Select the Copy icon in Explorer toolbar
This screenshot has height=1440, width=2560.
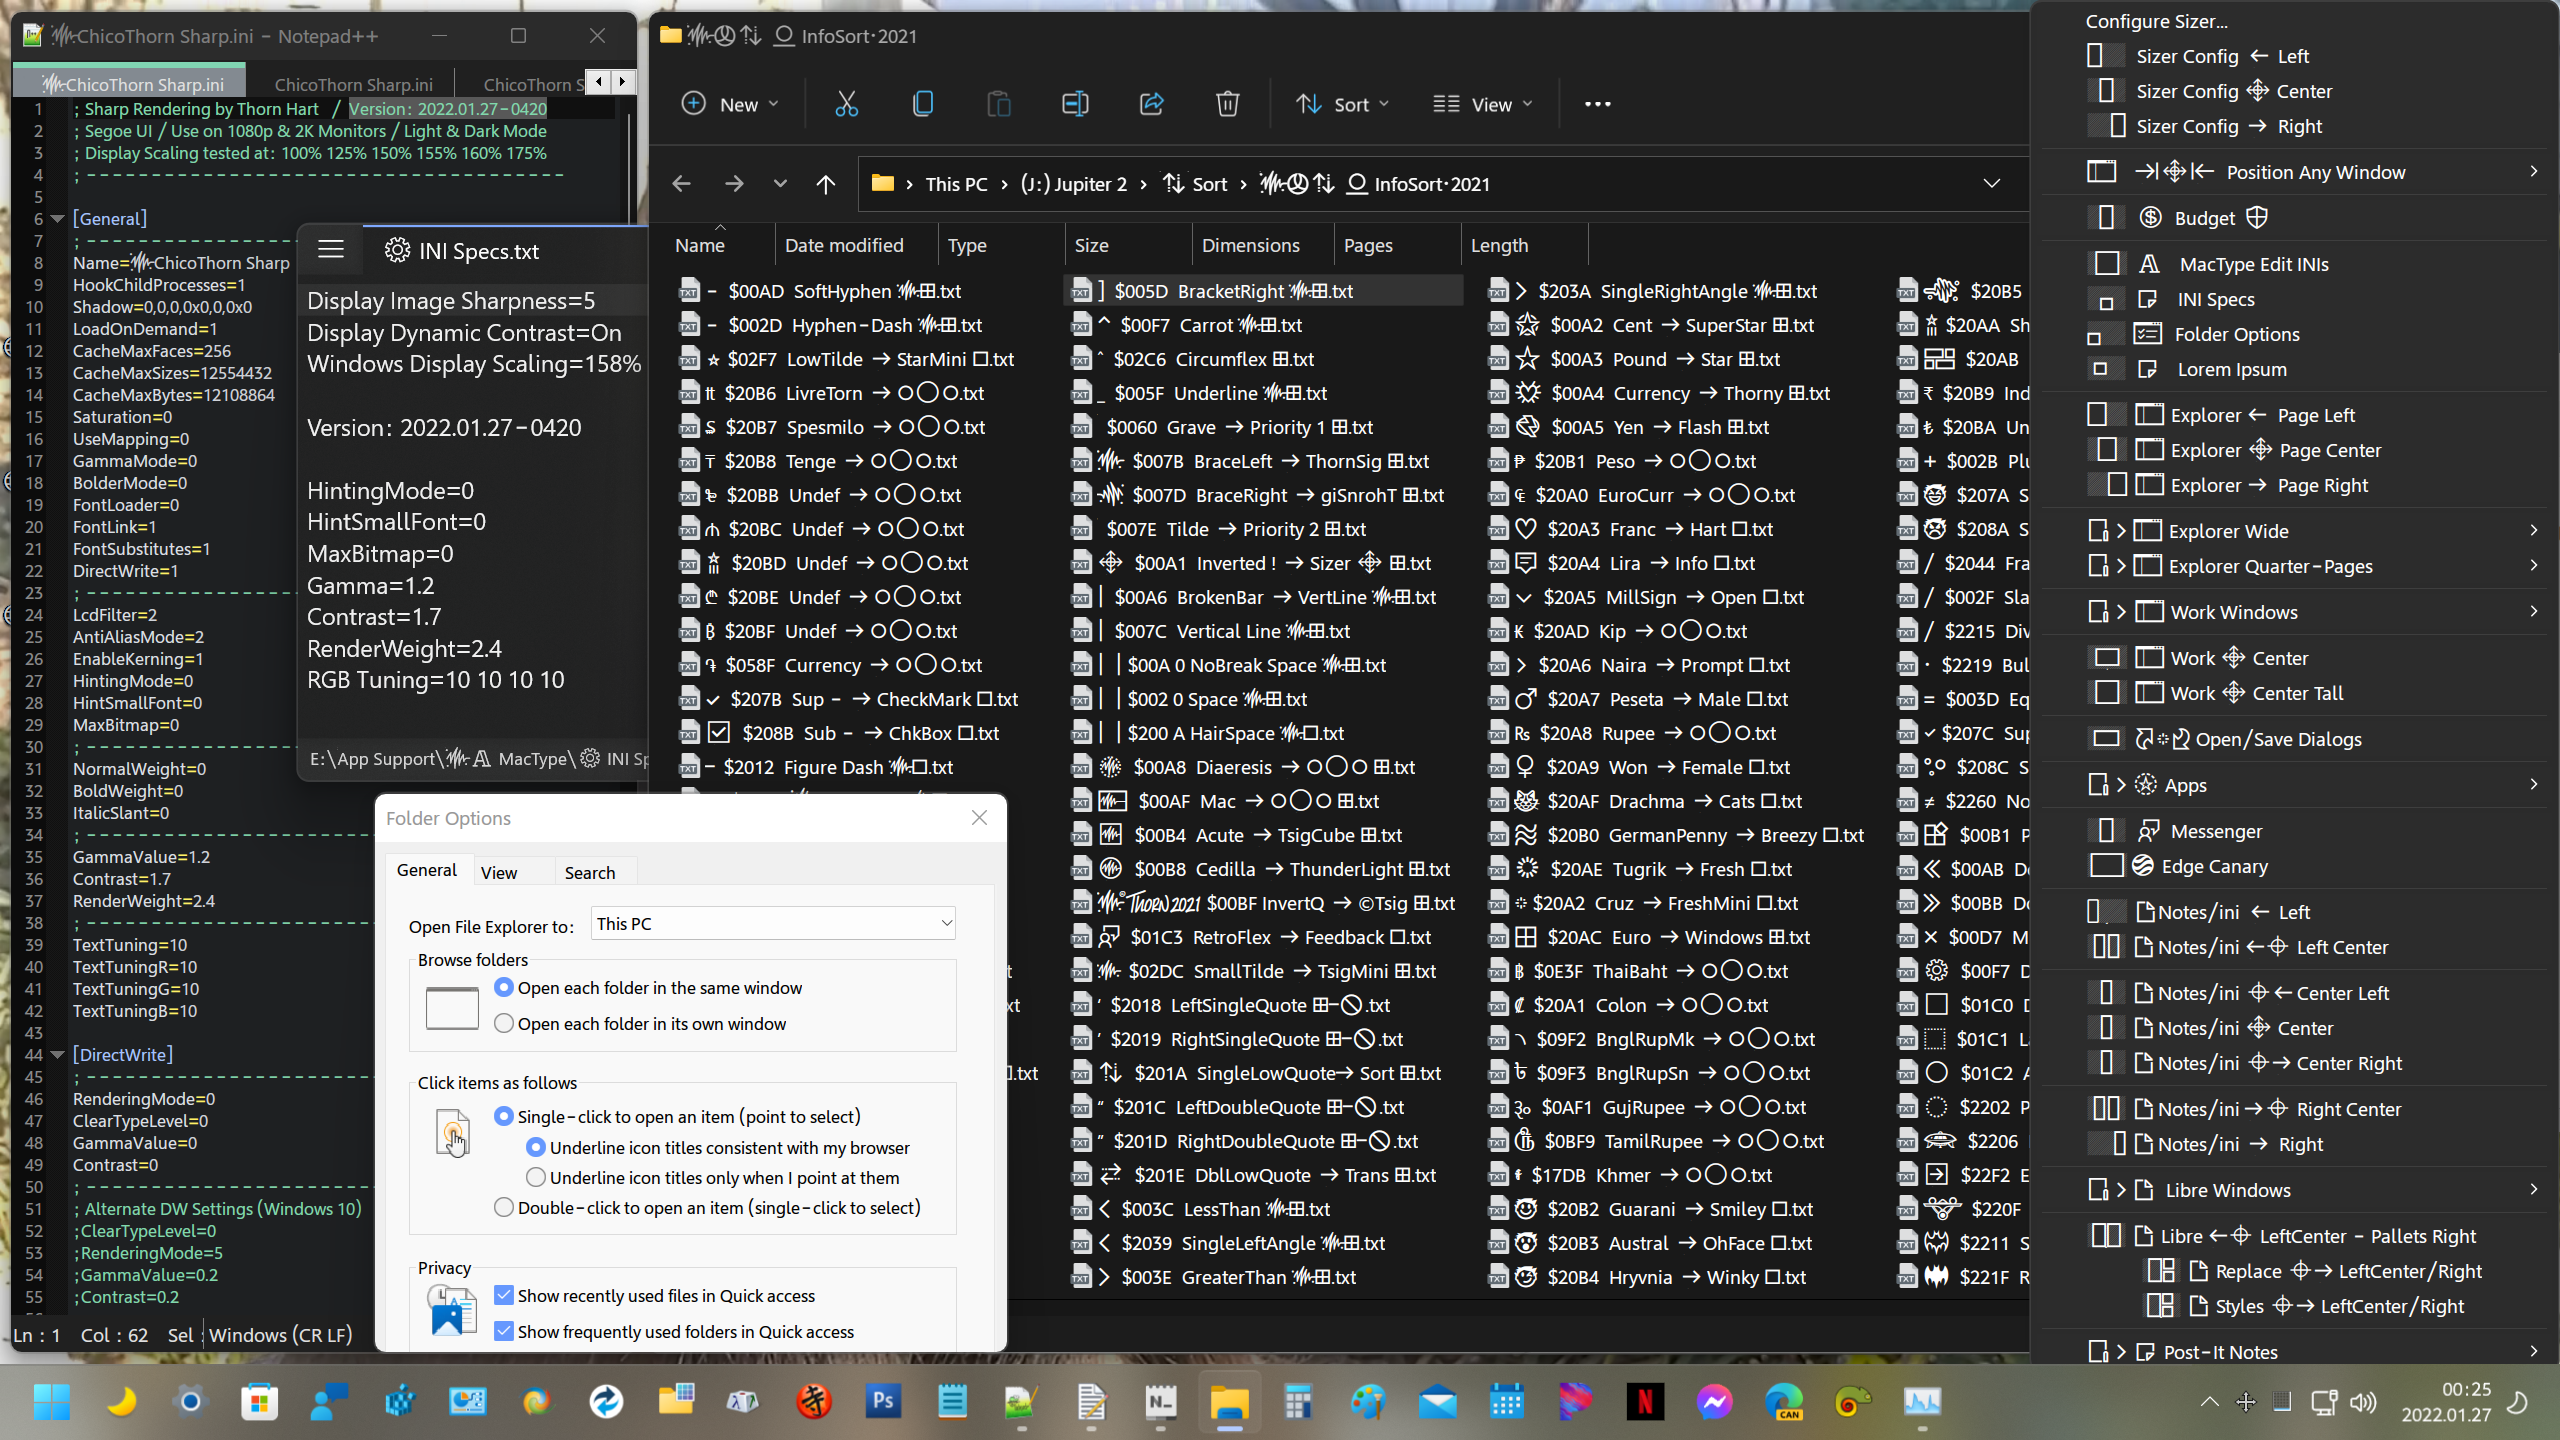(x=922, y=103)
